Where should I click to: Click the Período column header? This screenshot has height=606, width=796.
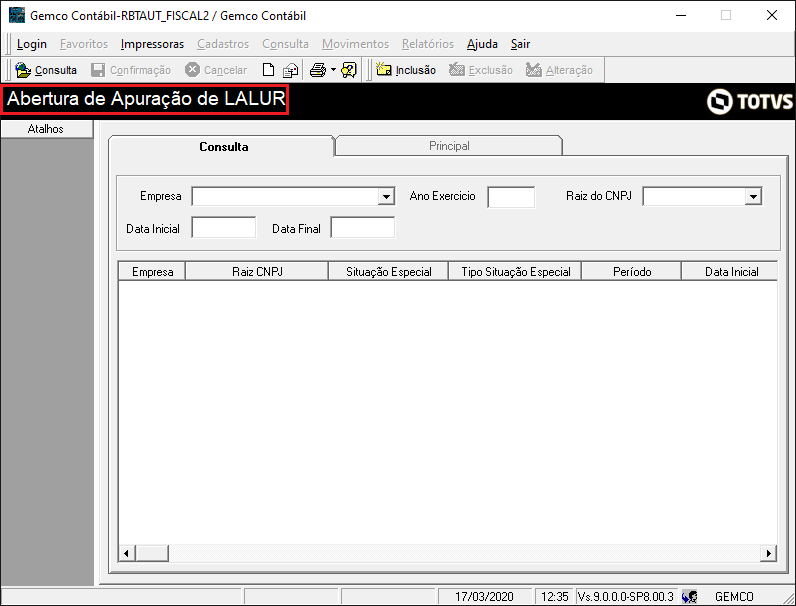(x=632, y=272)
